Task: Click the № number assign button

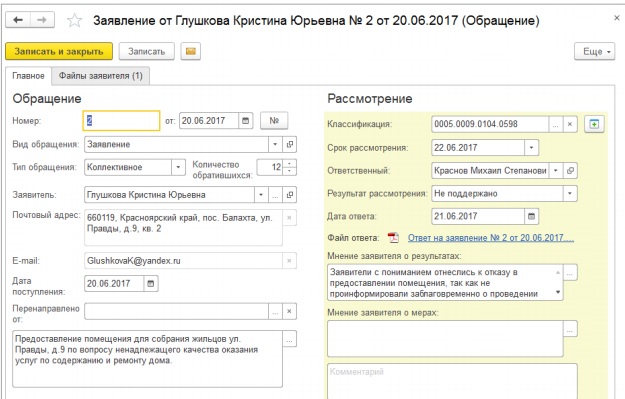Action: point(274,120)
